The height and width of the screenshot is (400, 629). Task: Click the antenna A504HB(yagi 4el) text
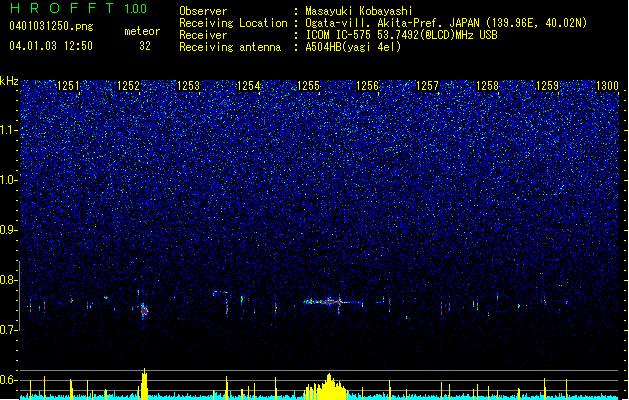[x=353, y=47]
